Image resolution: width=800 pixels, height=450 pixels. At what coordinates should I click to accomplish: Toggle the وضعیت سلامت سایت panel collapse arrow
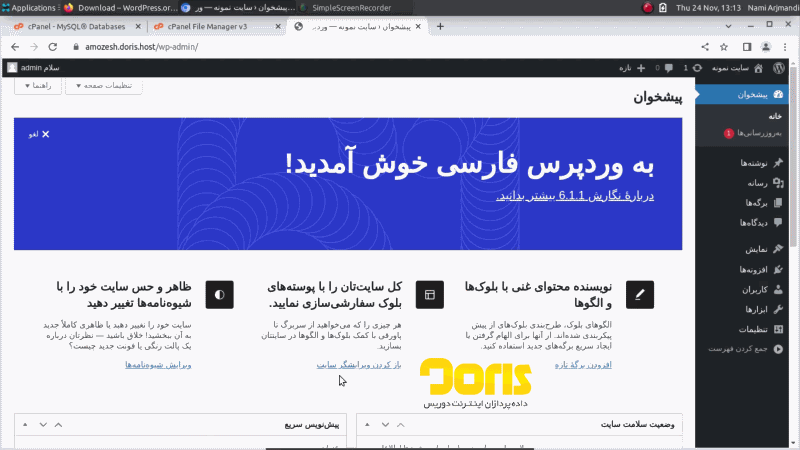point(367,424)
